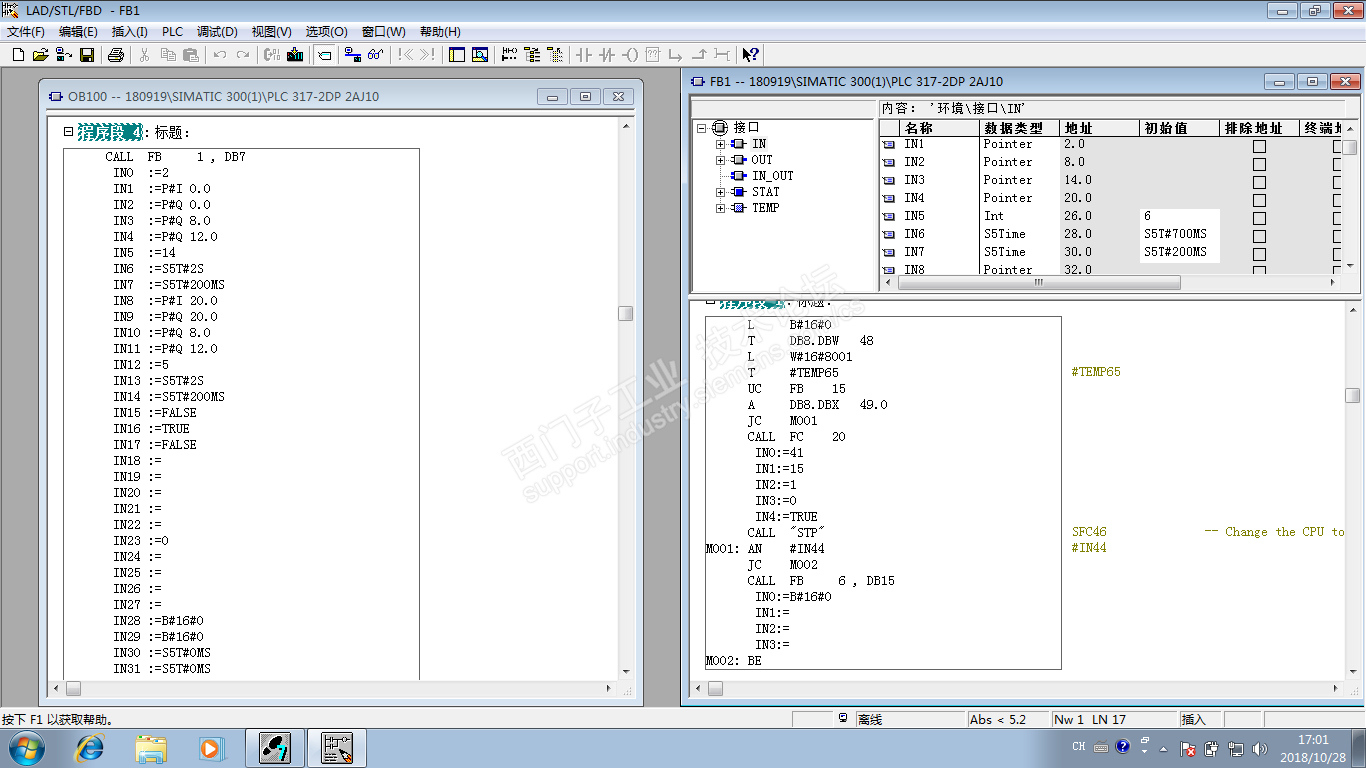The height and width of the screenshot is (768, 1366).
Task: Click the Open branch toolbar icon
Action: [x=676, y=55]
